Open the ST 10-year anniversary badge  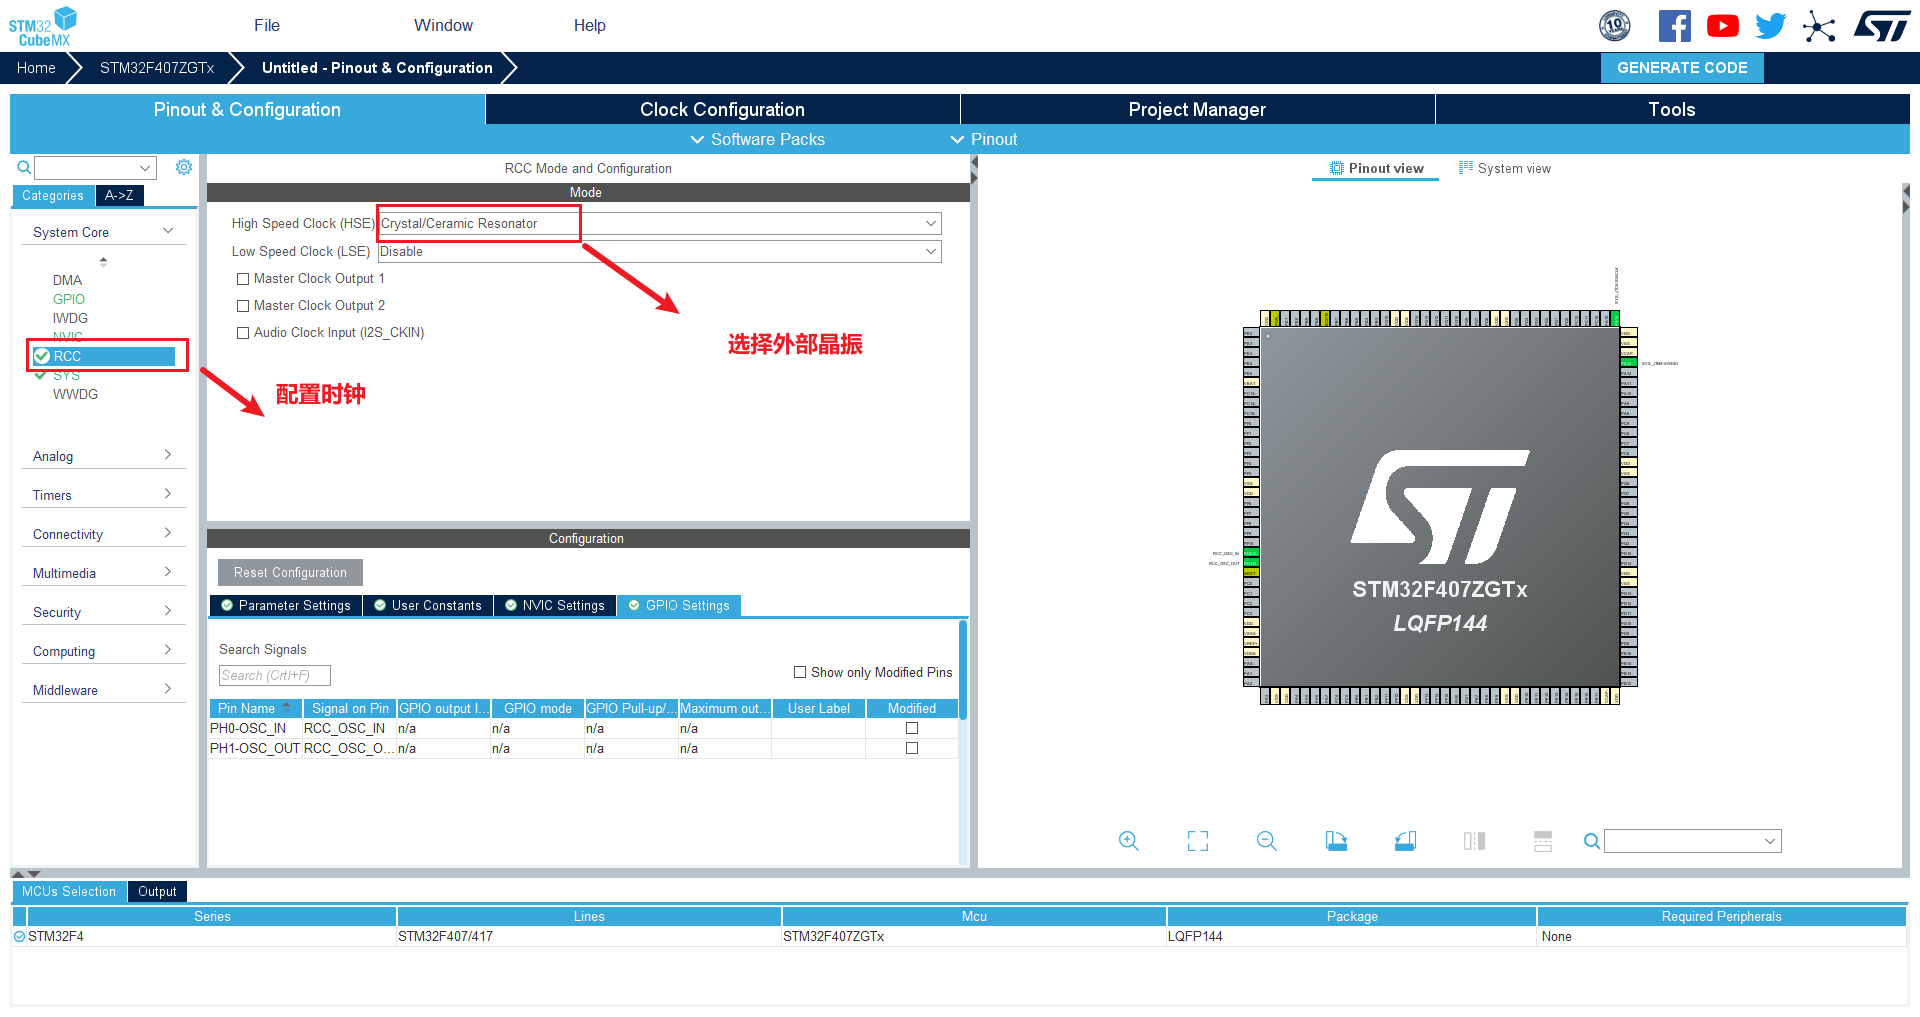pos(1615,26)
